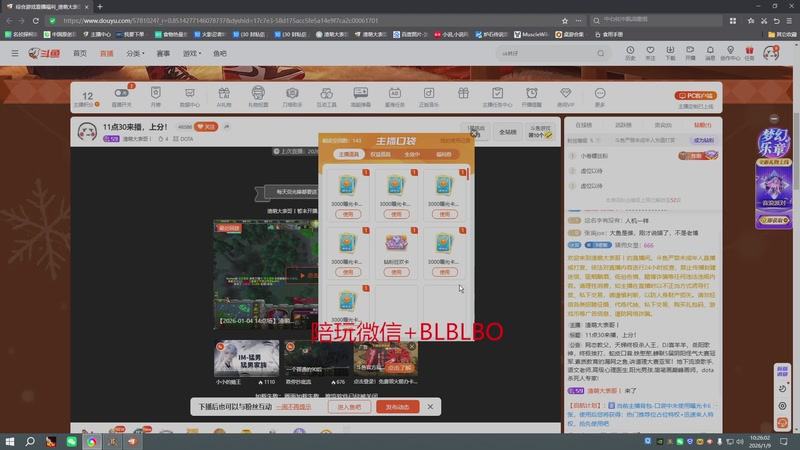
Task: Switch to the 福利券 tab in pocket popup
Action: 443,154
